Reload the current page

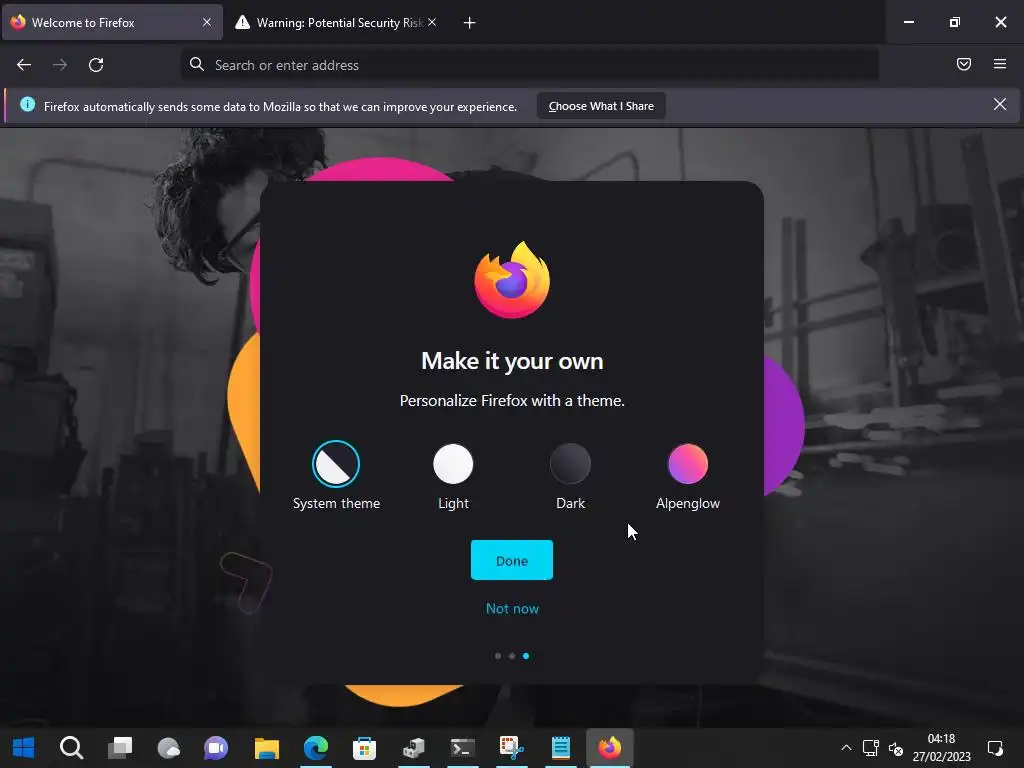coord(96,65)
